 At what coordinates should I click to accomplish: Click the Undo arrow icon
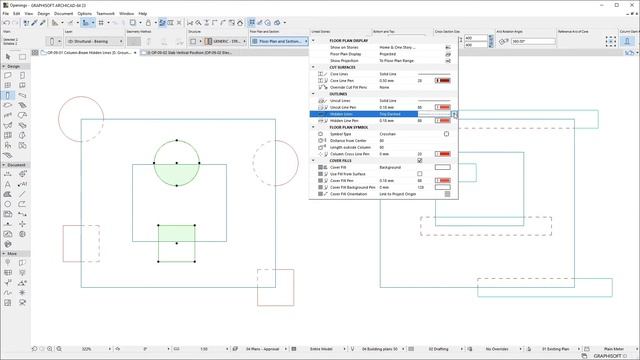[6, 23]
